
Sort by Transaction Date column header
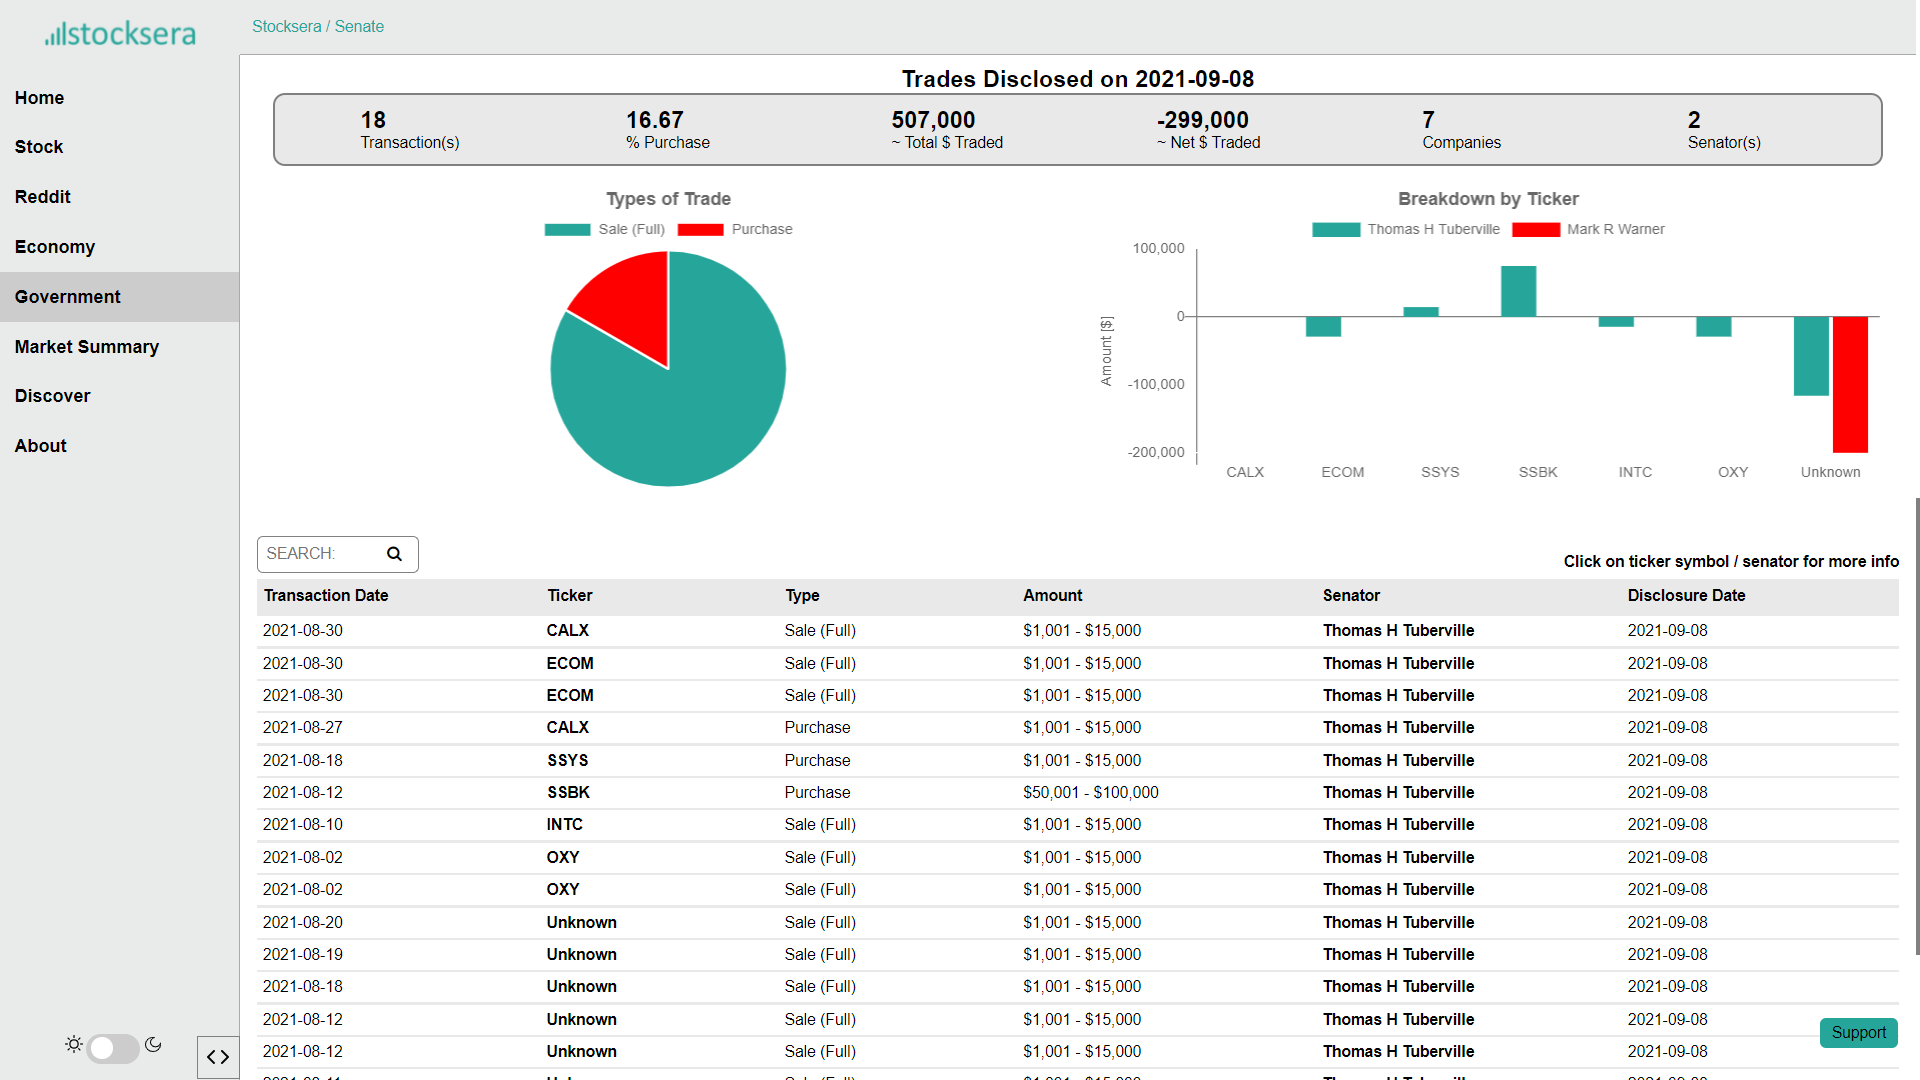coord(326,595)
